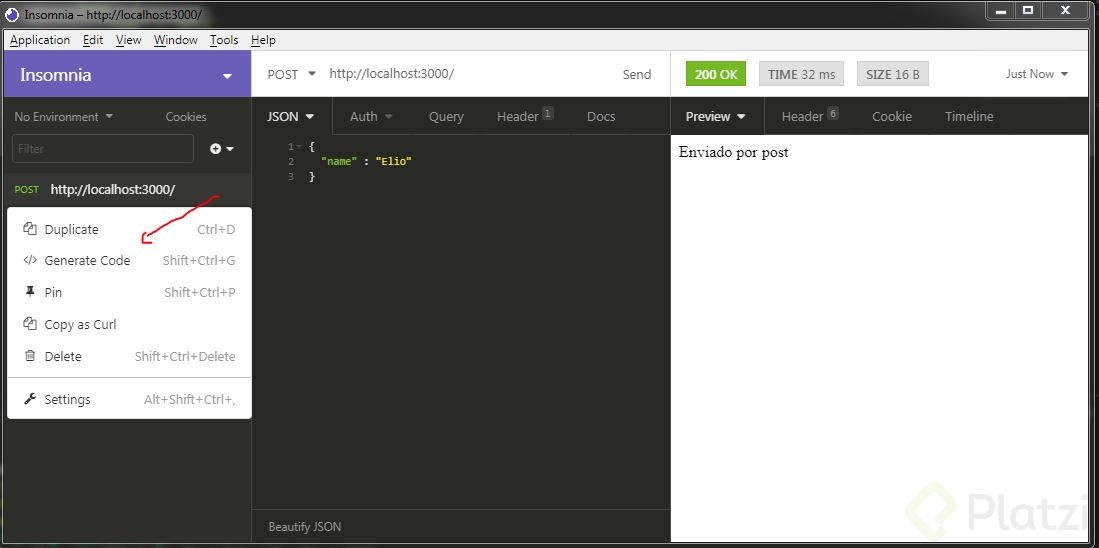Image resolution: width=1099 pixels, height=548 pixels.
Task: Click the Send button
Action: [636, 74]
